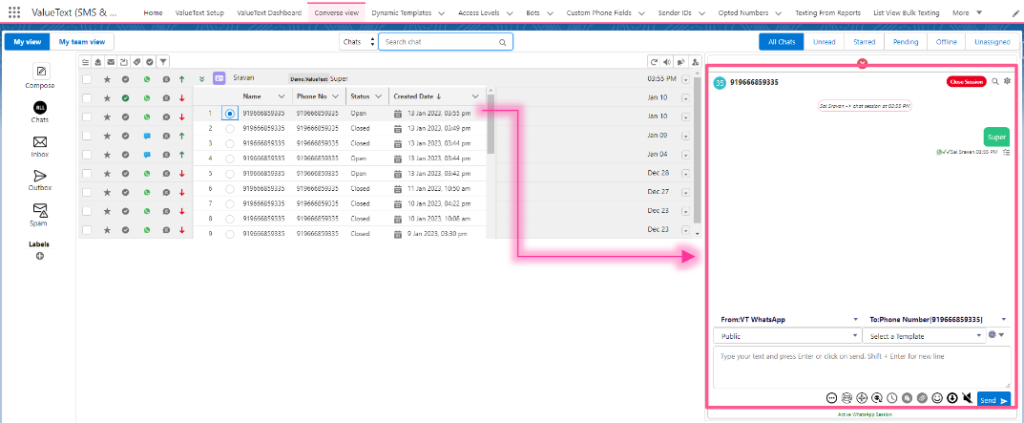Open the Outbox folder icon

(41, 176)
